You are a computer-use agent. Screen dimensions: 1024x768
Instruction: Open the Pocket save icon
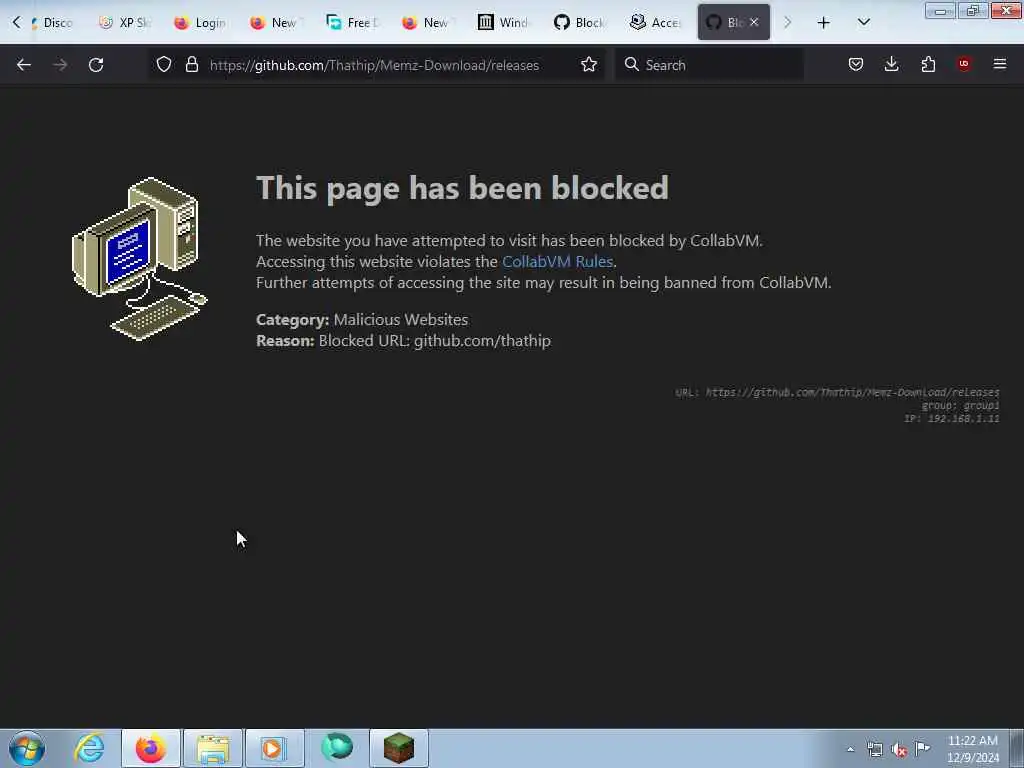click(856, 64)
